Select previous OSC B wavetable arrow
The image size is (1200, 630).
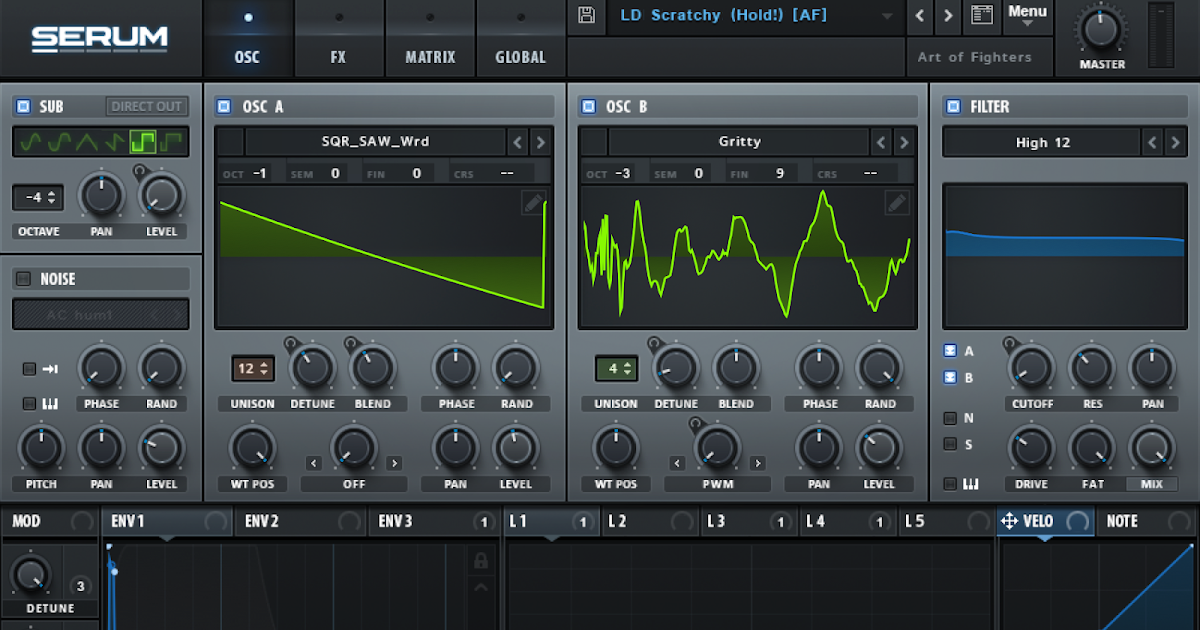tap(881, 142)
